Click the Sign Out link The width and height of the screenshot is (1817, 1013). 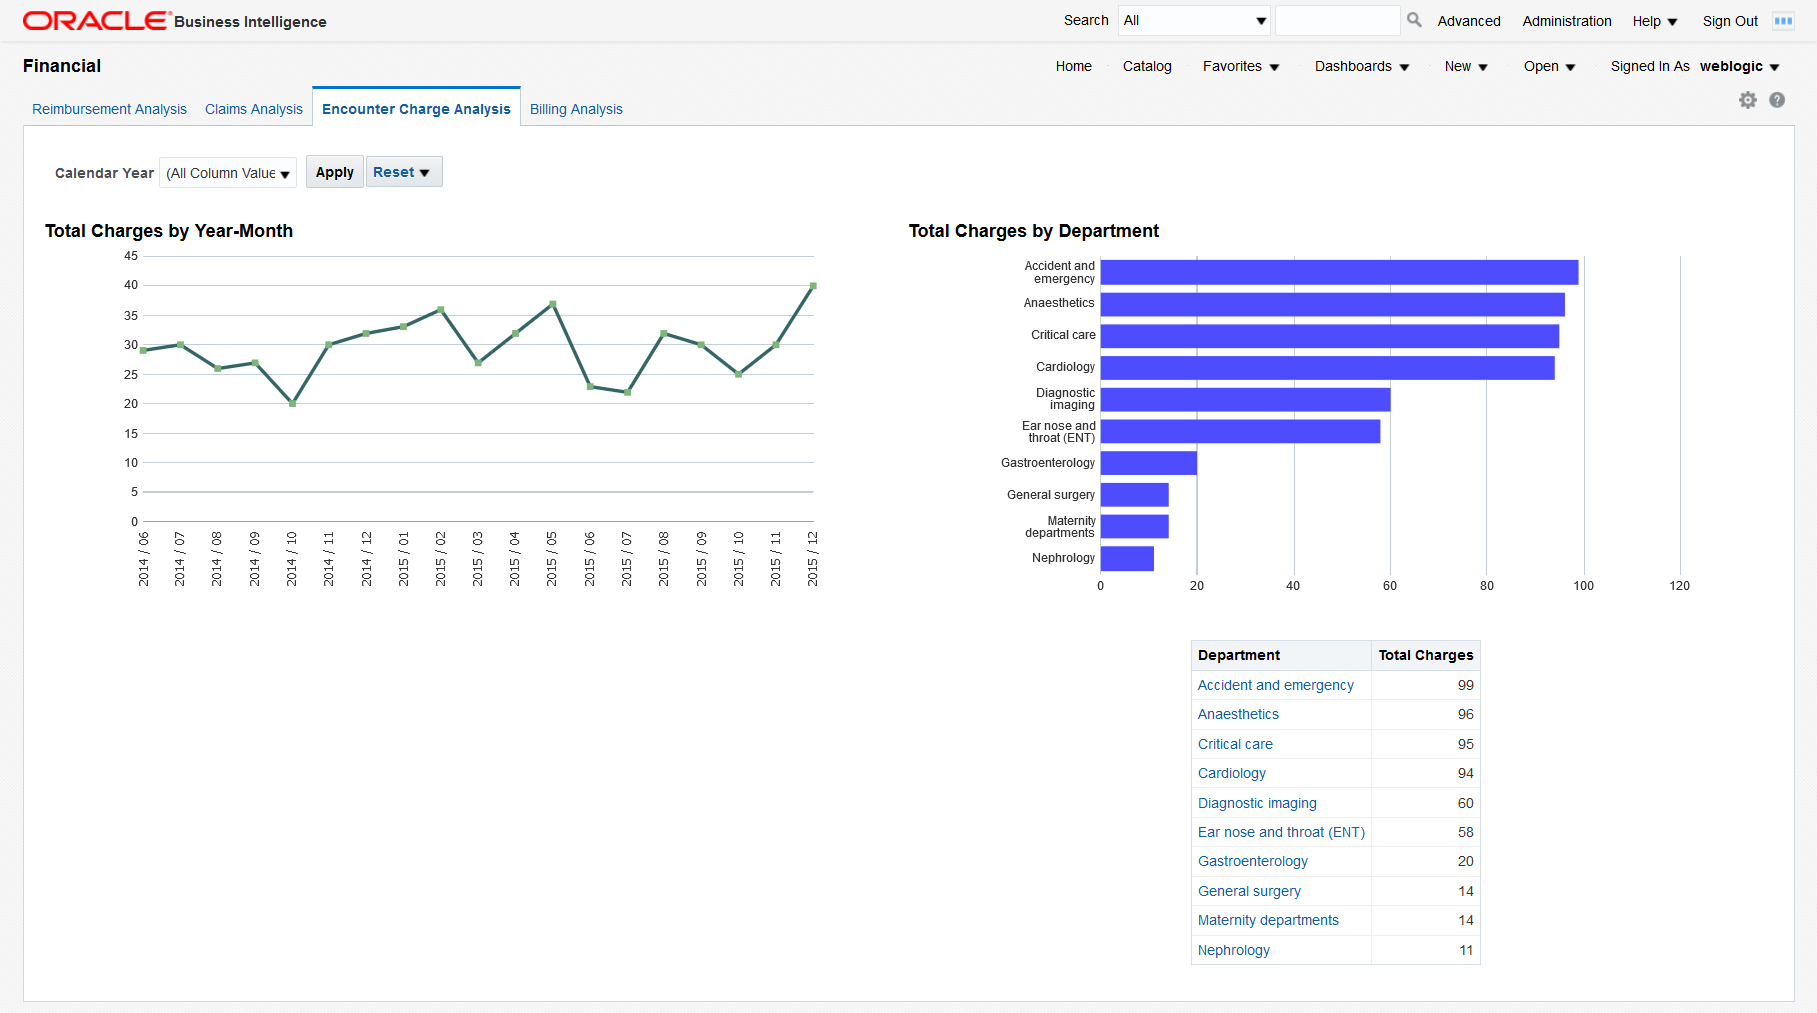(x=1730, y=21)
